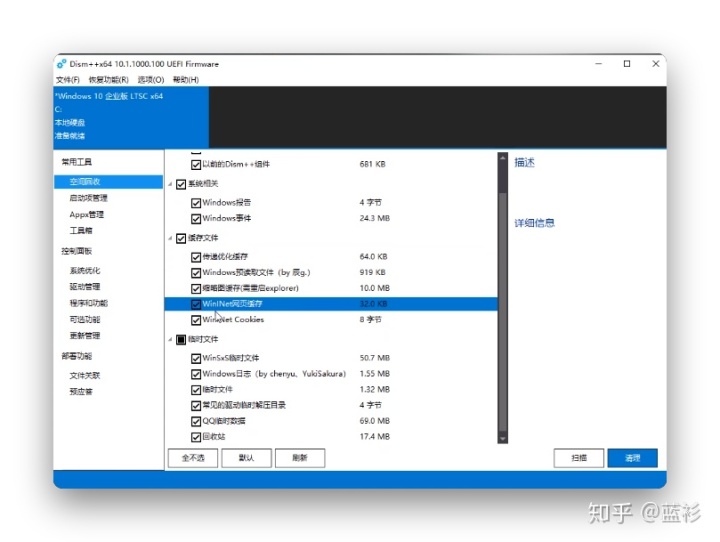Open 预应答 in the sidebar

pos(81,391)
